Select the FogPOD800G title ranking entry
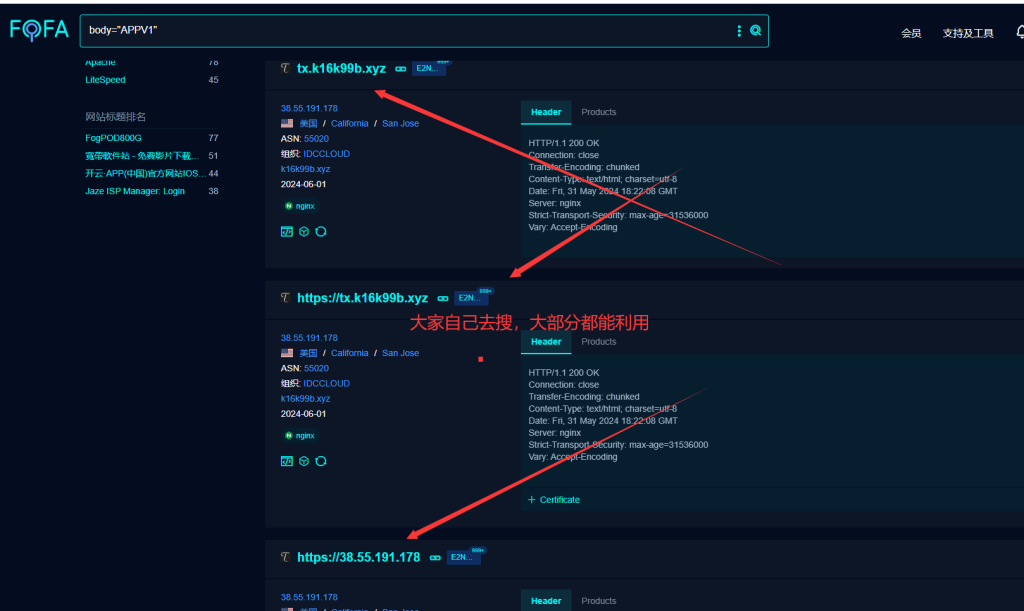 point(113,138)
